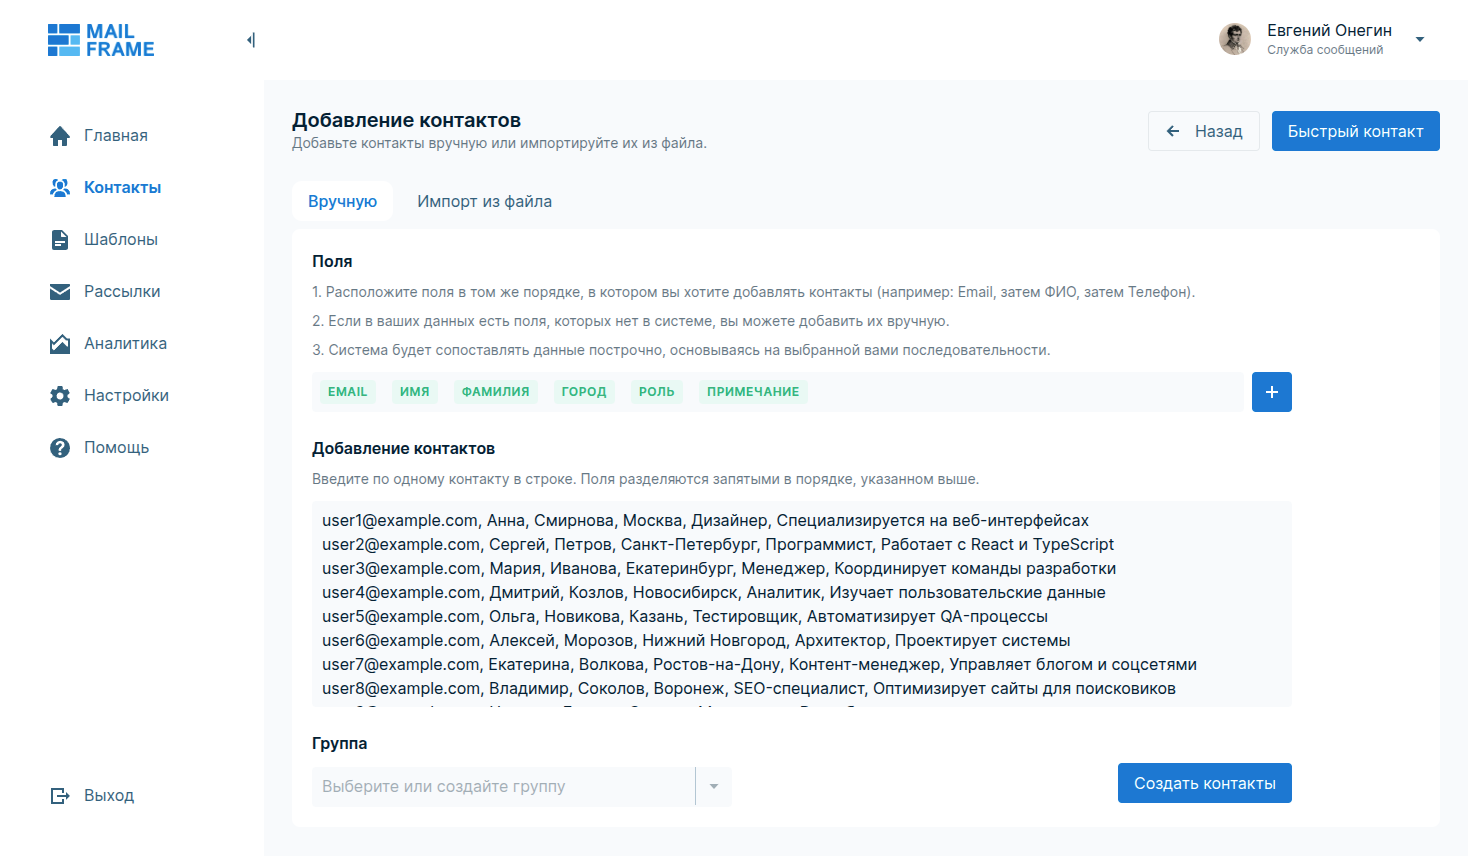The image size is (1468, 856).
Task: Click the Home house icon in sidebar
Action: [x=60, y=136]
